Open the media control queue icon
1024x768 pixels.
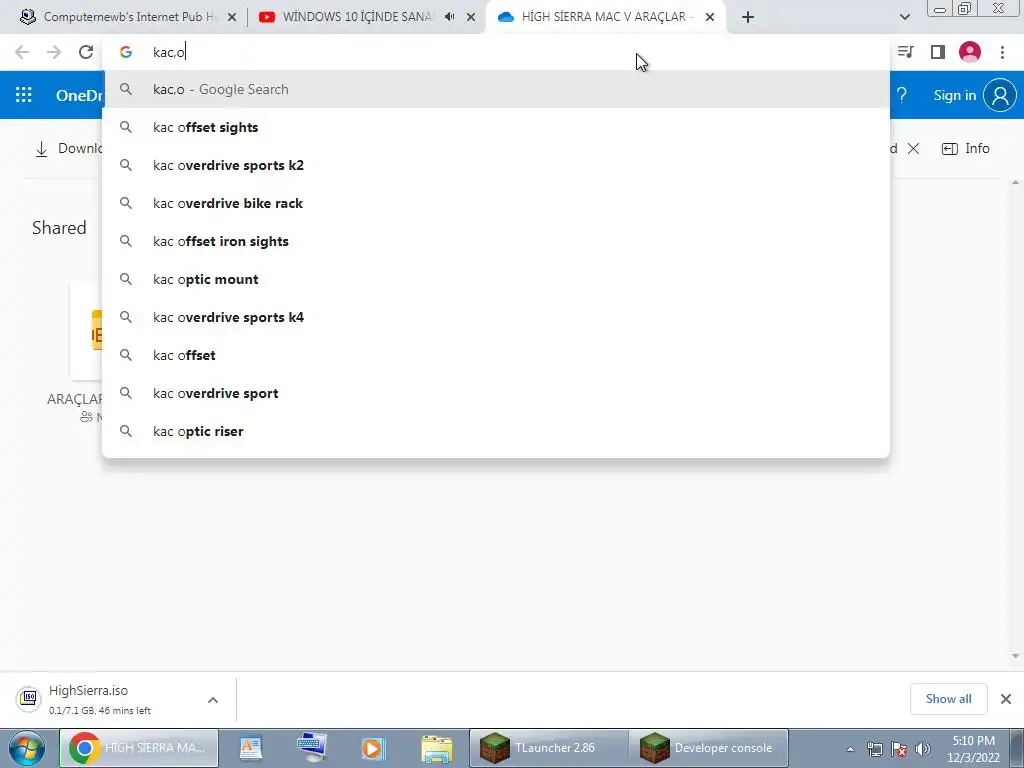pyautogui.click(x=905, y=52)
